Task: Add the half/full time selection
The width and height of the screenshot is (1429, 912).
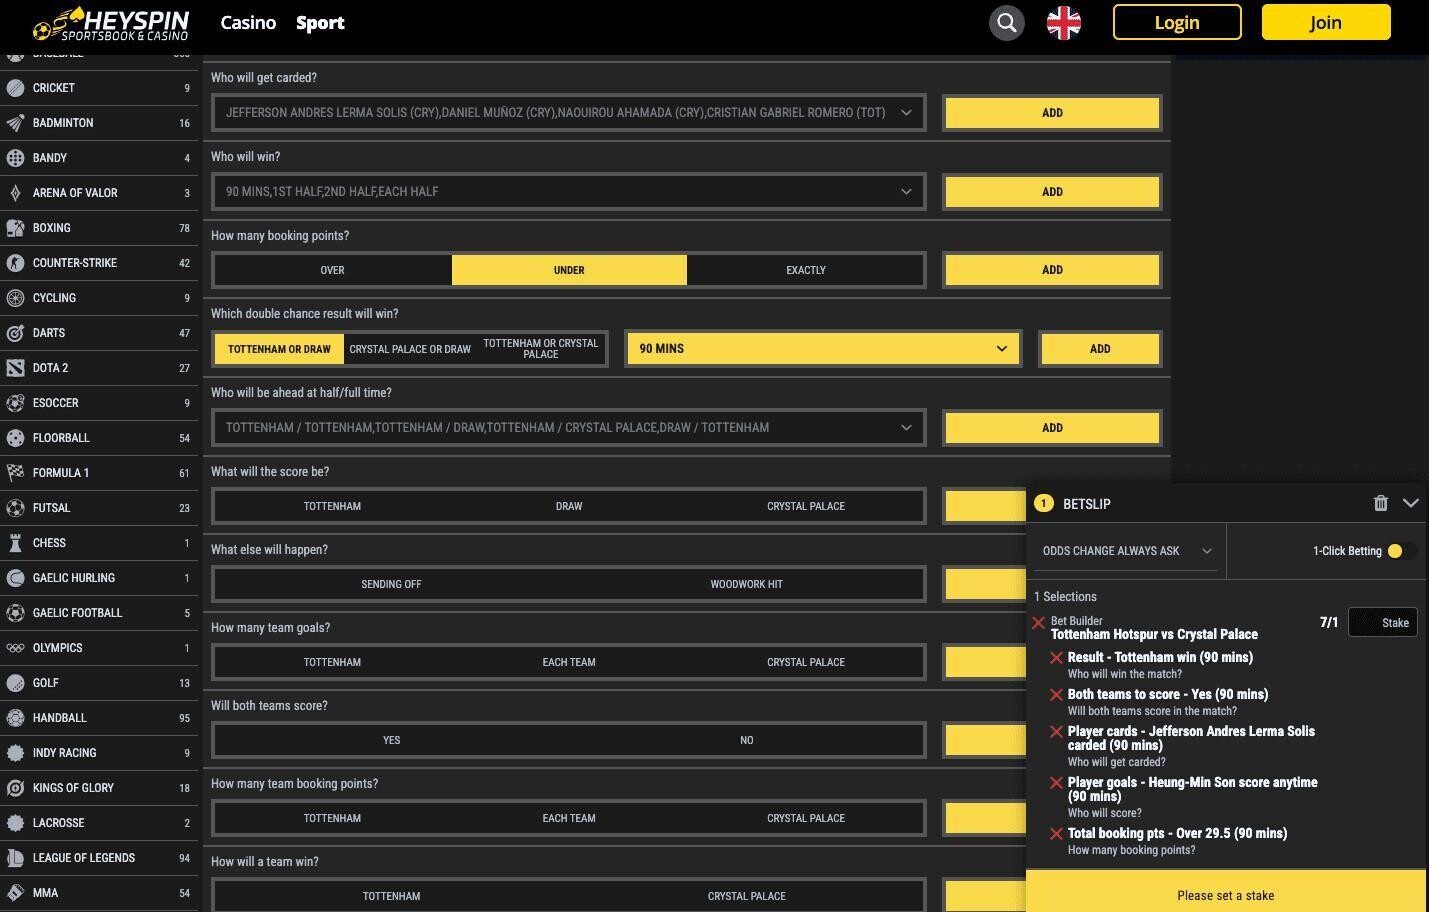Action: 1052,428
